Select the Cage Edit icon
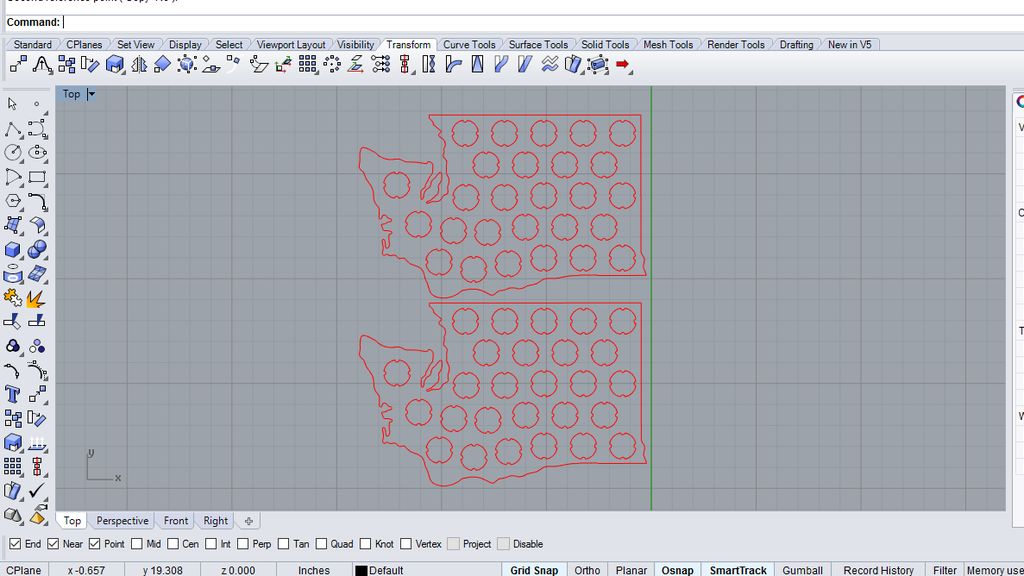 pos(598,64)
